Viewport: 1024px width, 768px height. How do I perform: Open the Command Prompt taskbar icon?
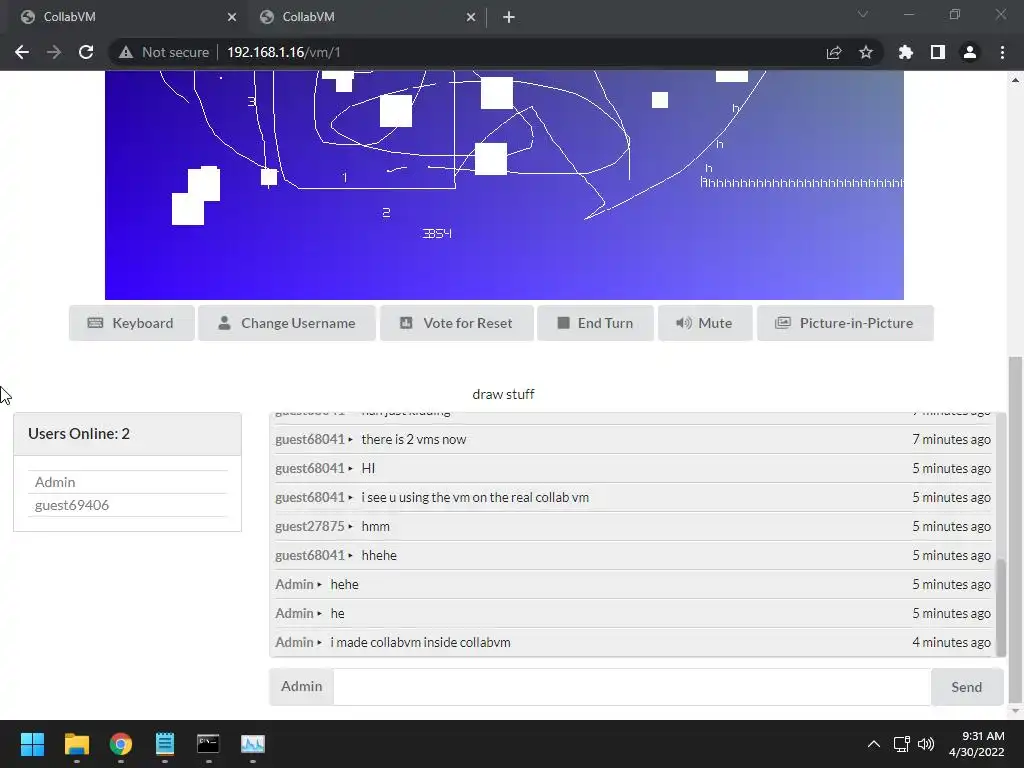click(x=208, y=744)
